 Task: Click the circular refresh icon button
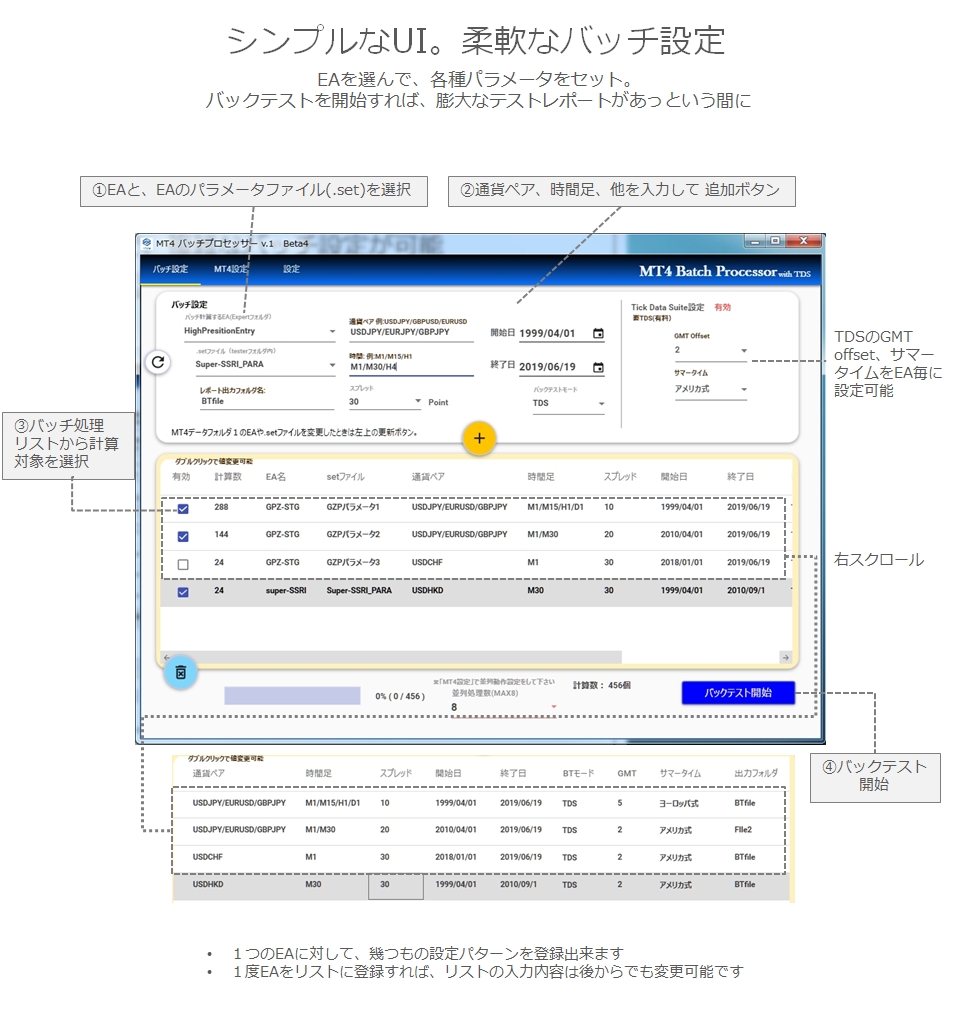pyautogui.click(x=158, y=362)
